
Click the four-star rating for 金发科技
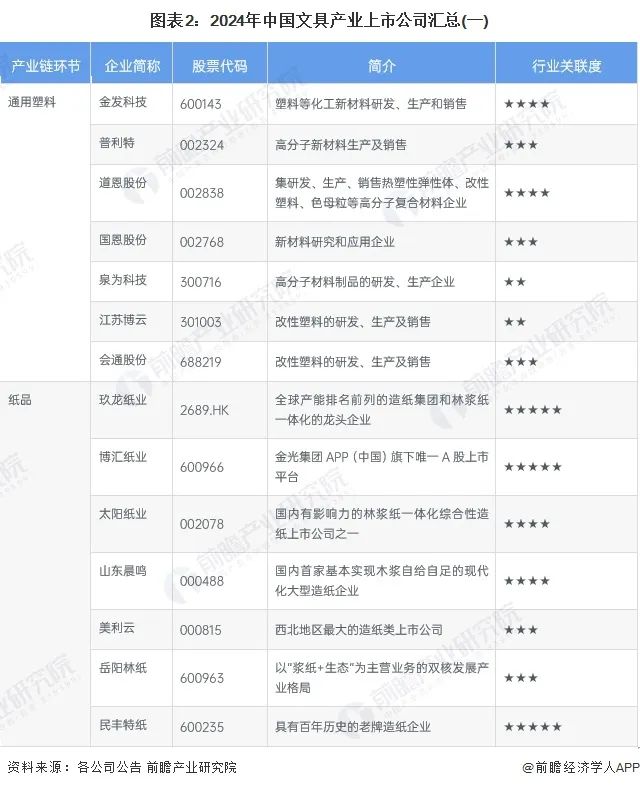[x=527, y=104]
